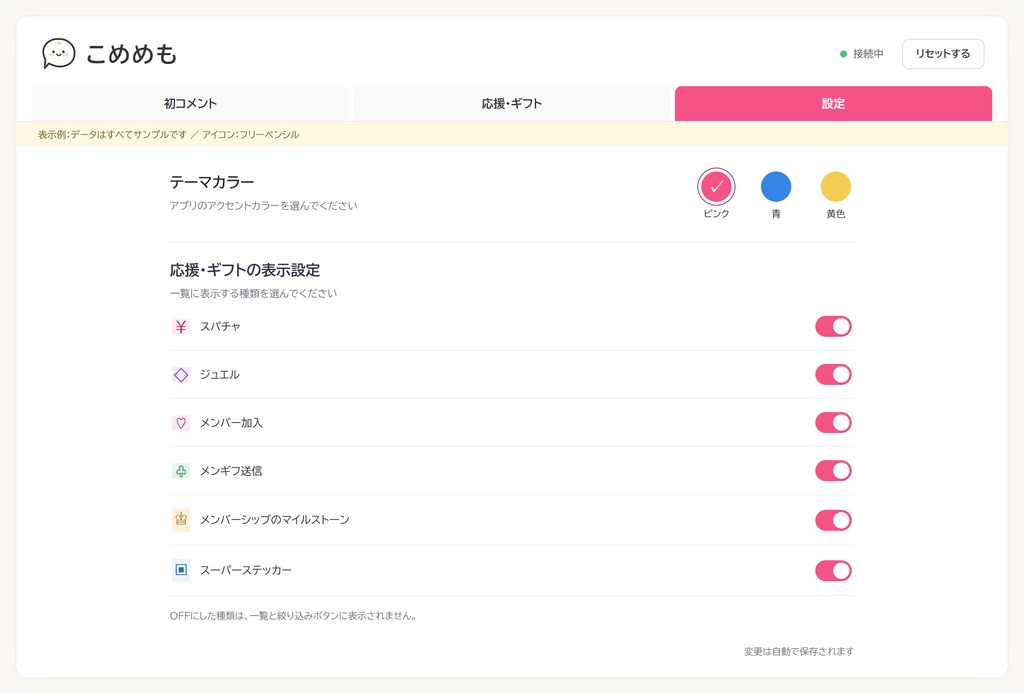This screenshot has height=693, width=1024.
Task: Click the green 接続中 status dot
Action: point(843,54)
